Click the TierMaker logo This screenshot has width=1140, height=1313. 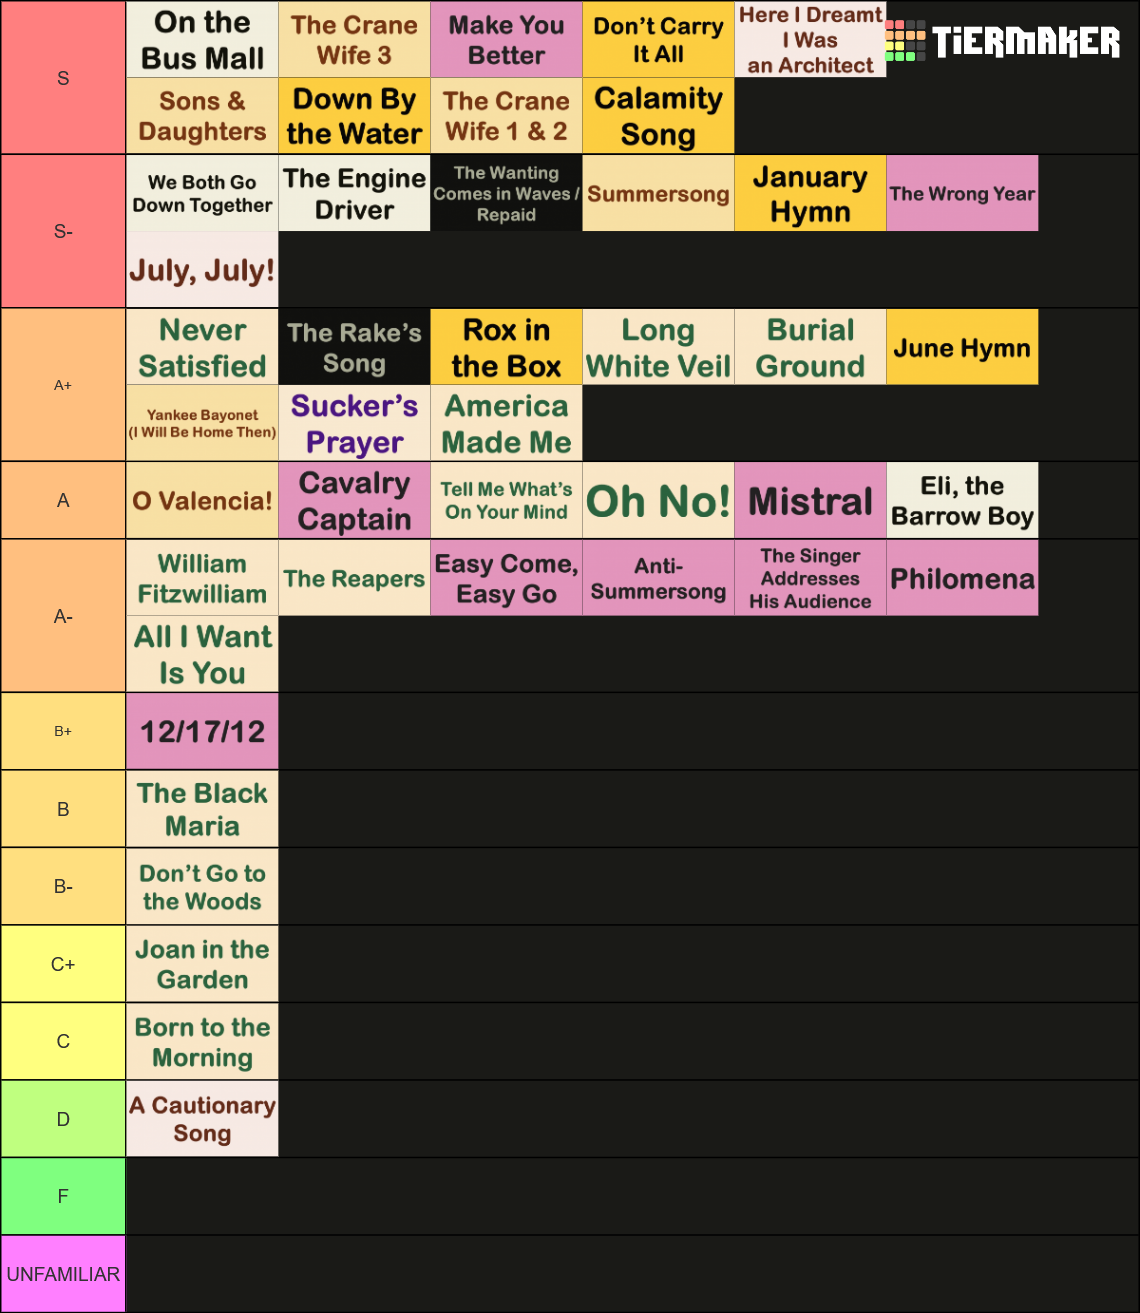[1003, 41]
